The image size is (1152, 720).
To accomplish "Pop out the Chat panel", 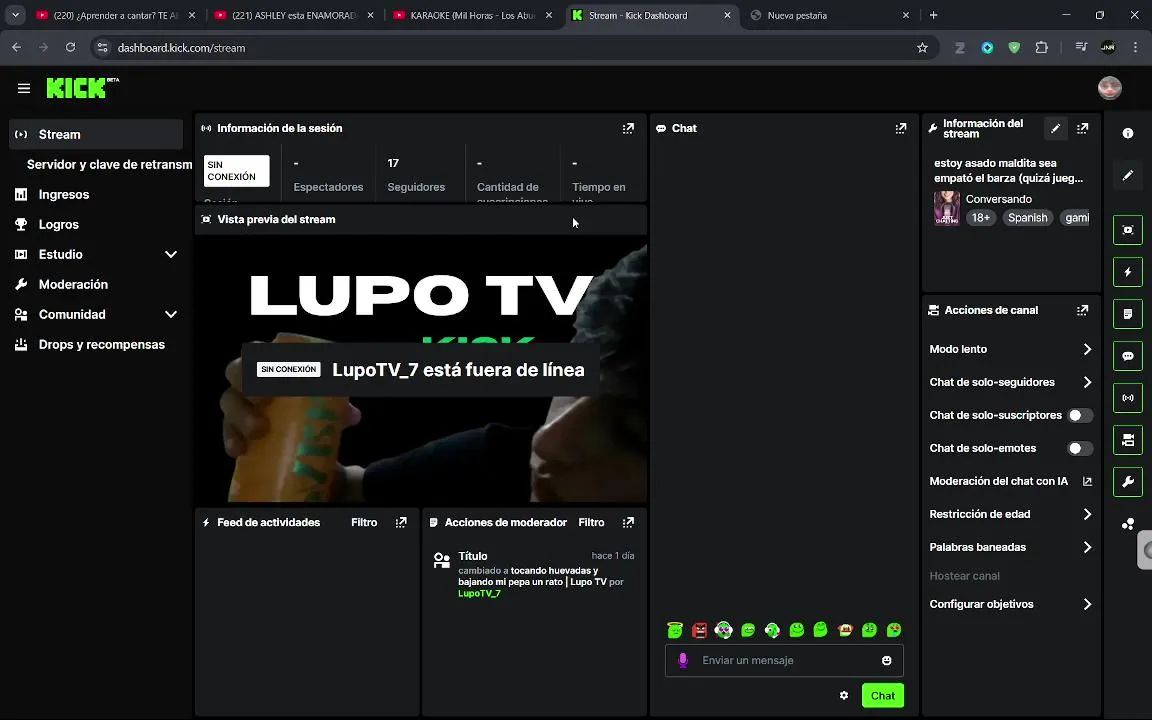I will 901,129.
